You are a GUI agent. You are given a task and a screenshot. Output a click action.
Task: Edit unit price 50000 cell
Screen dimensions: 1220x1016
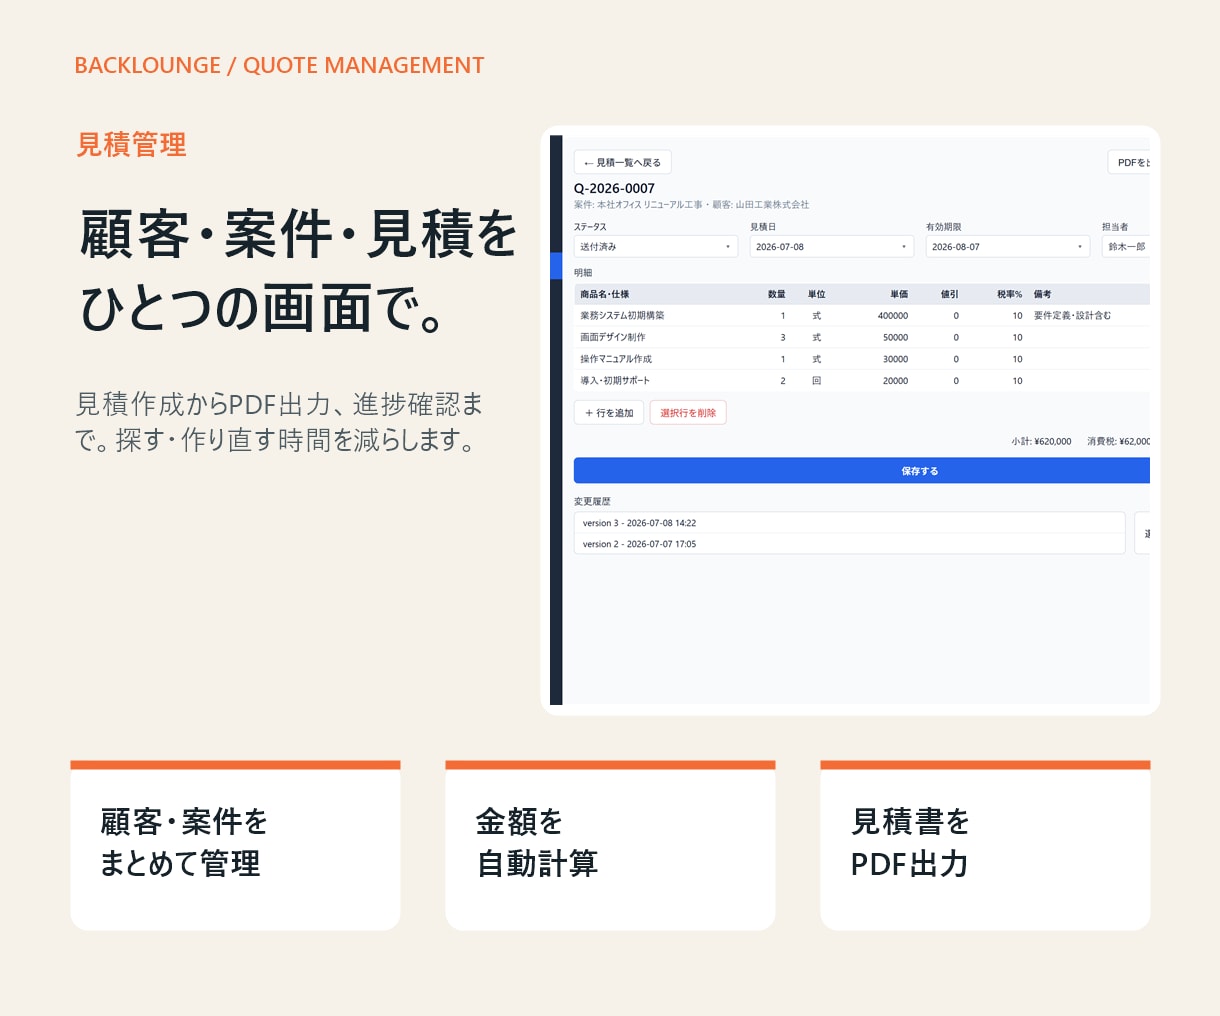pos(896,338)
